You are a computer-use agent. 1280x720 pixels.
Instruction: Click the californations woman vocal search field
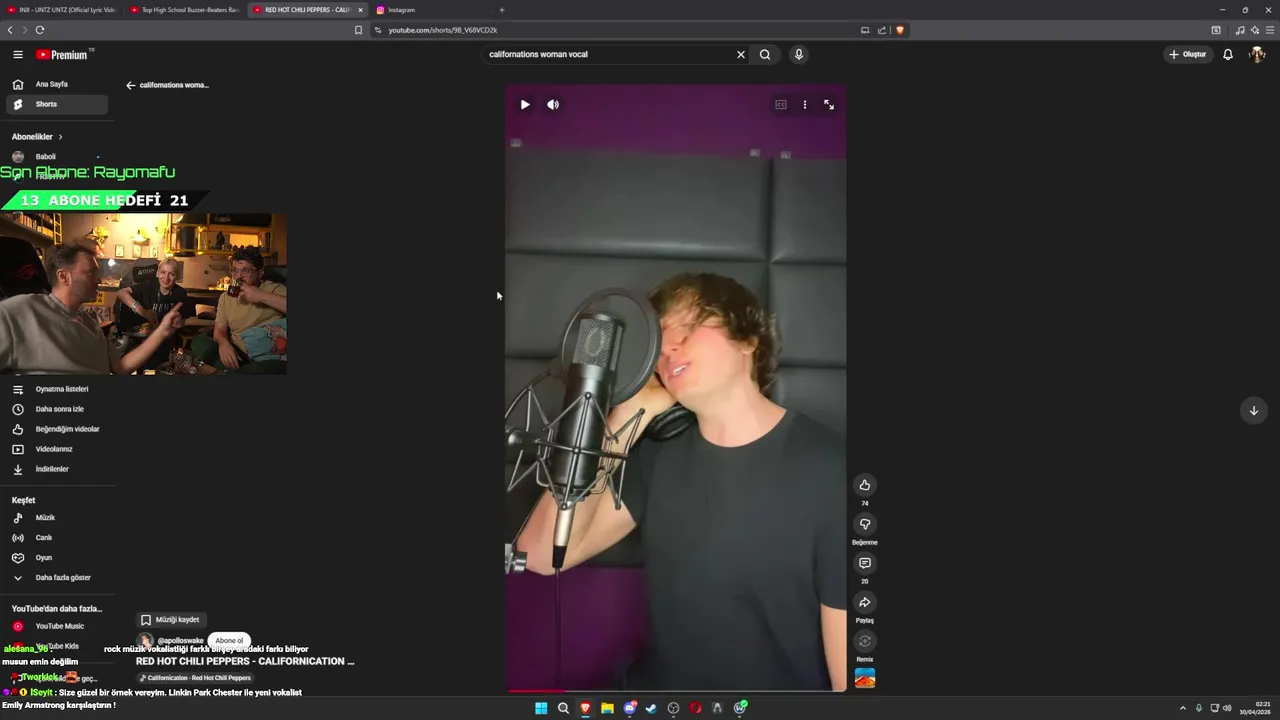pyautogui.click(x=608, y=54)
